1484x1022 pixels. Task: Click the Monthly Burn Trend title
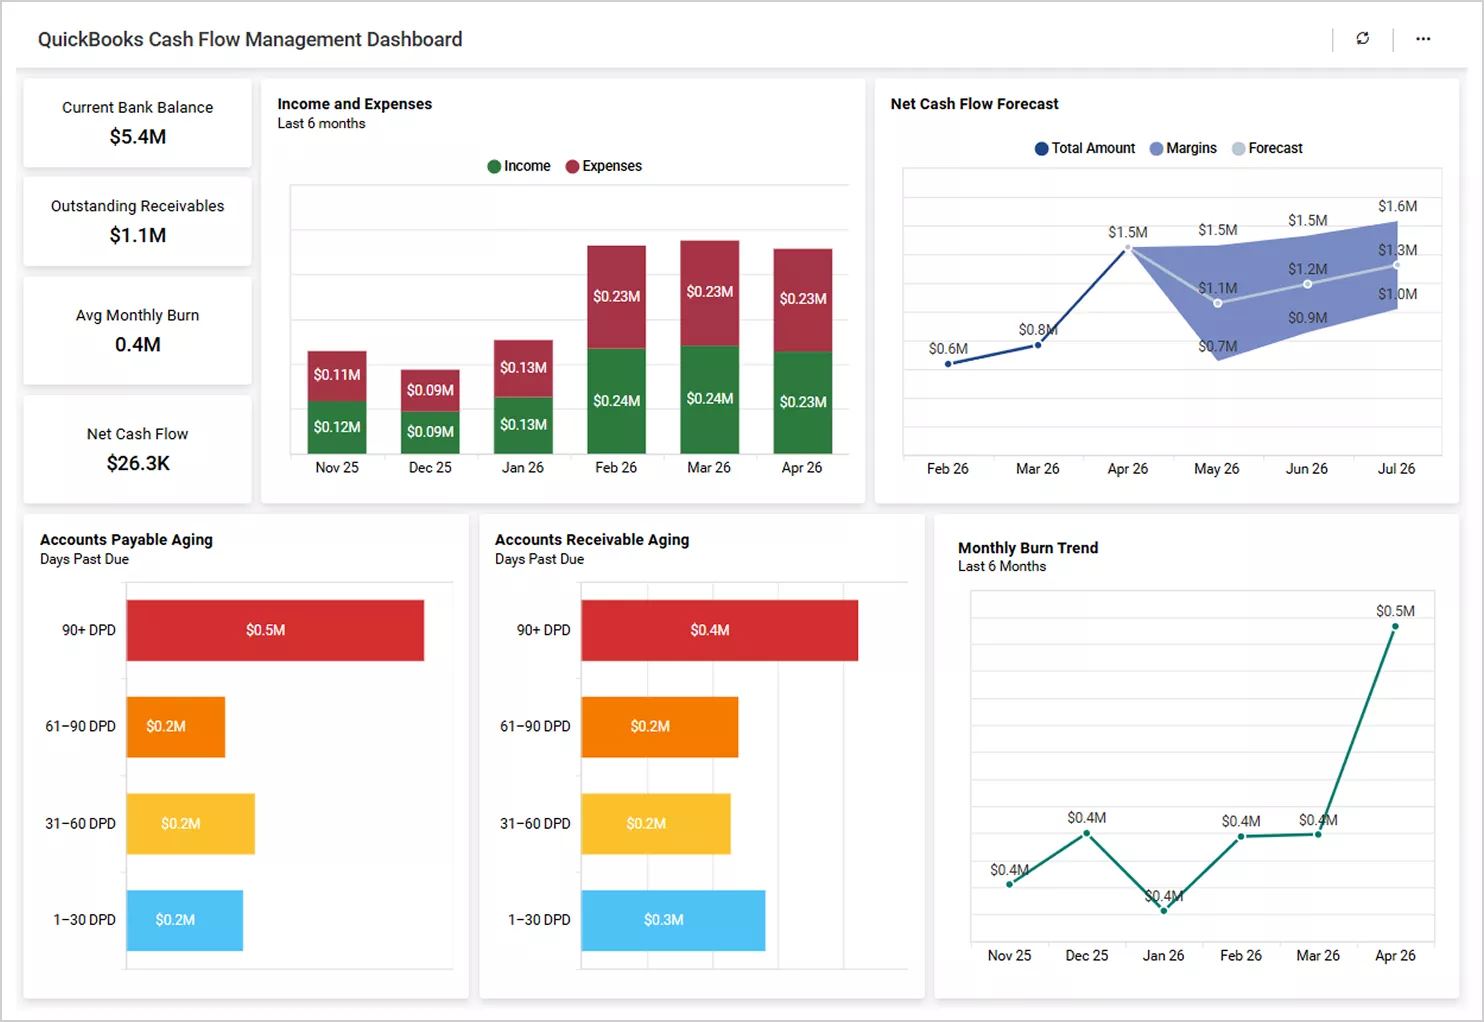1028,548
